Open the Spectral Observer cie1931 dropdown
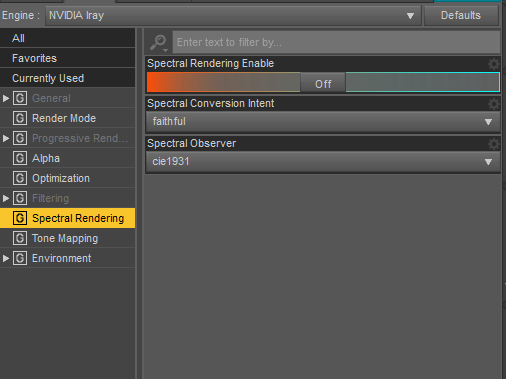Screen dimensions: 506x379 (323, 162)
